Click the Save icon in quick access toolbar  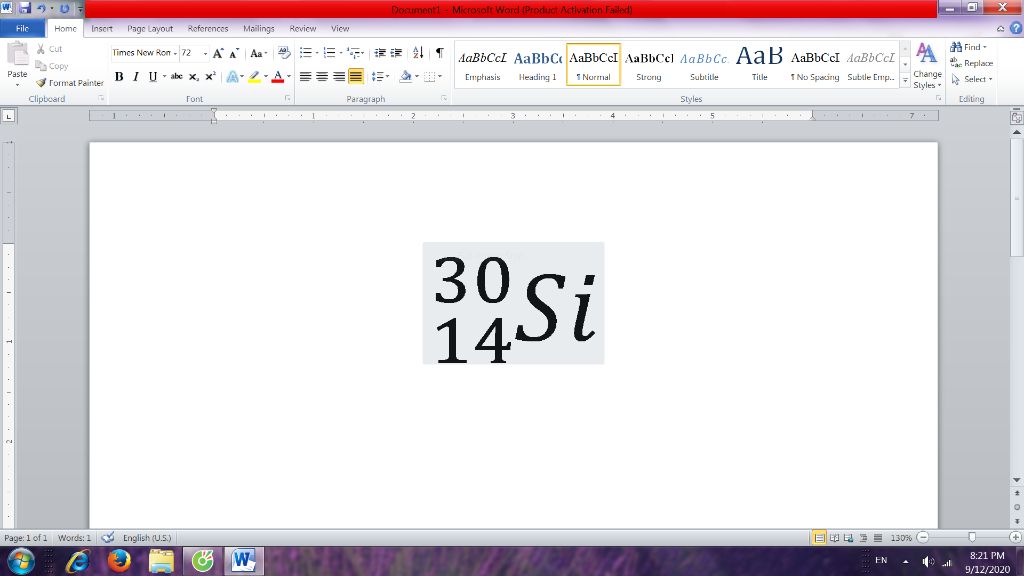pos(25,8)
